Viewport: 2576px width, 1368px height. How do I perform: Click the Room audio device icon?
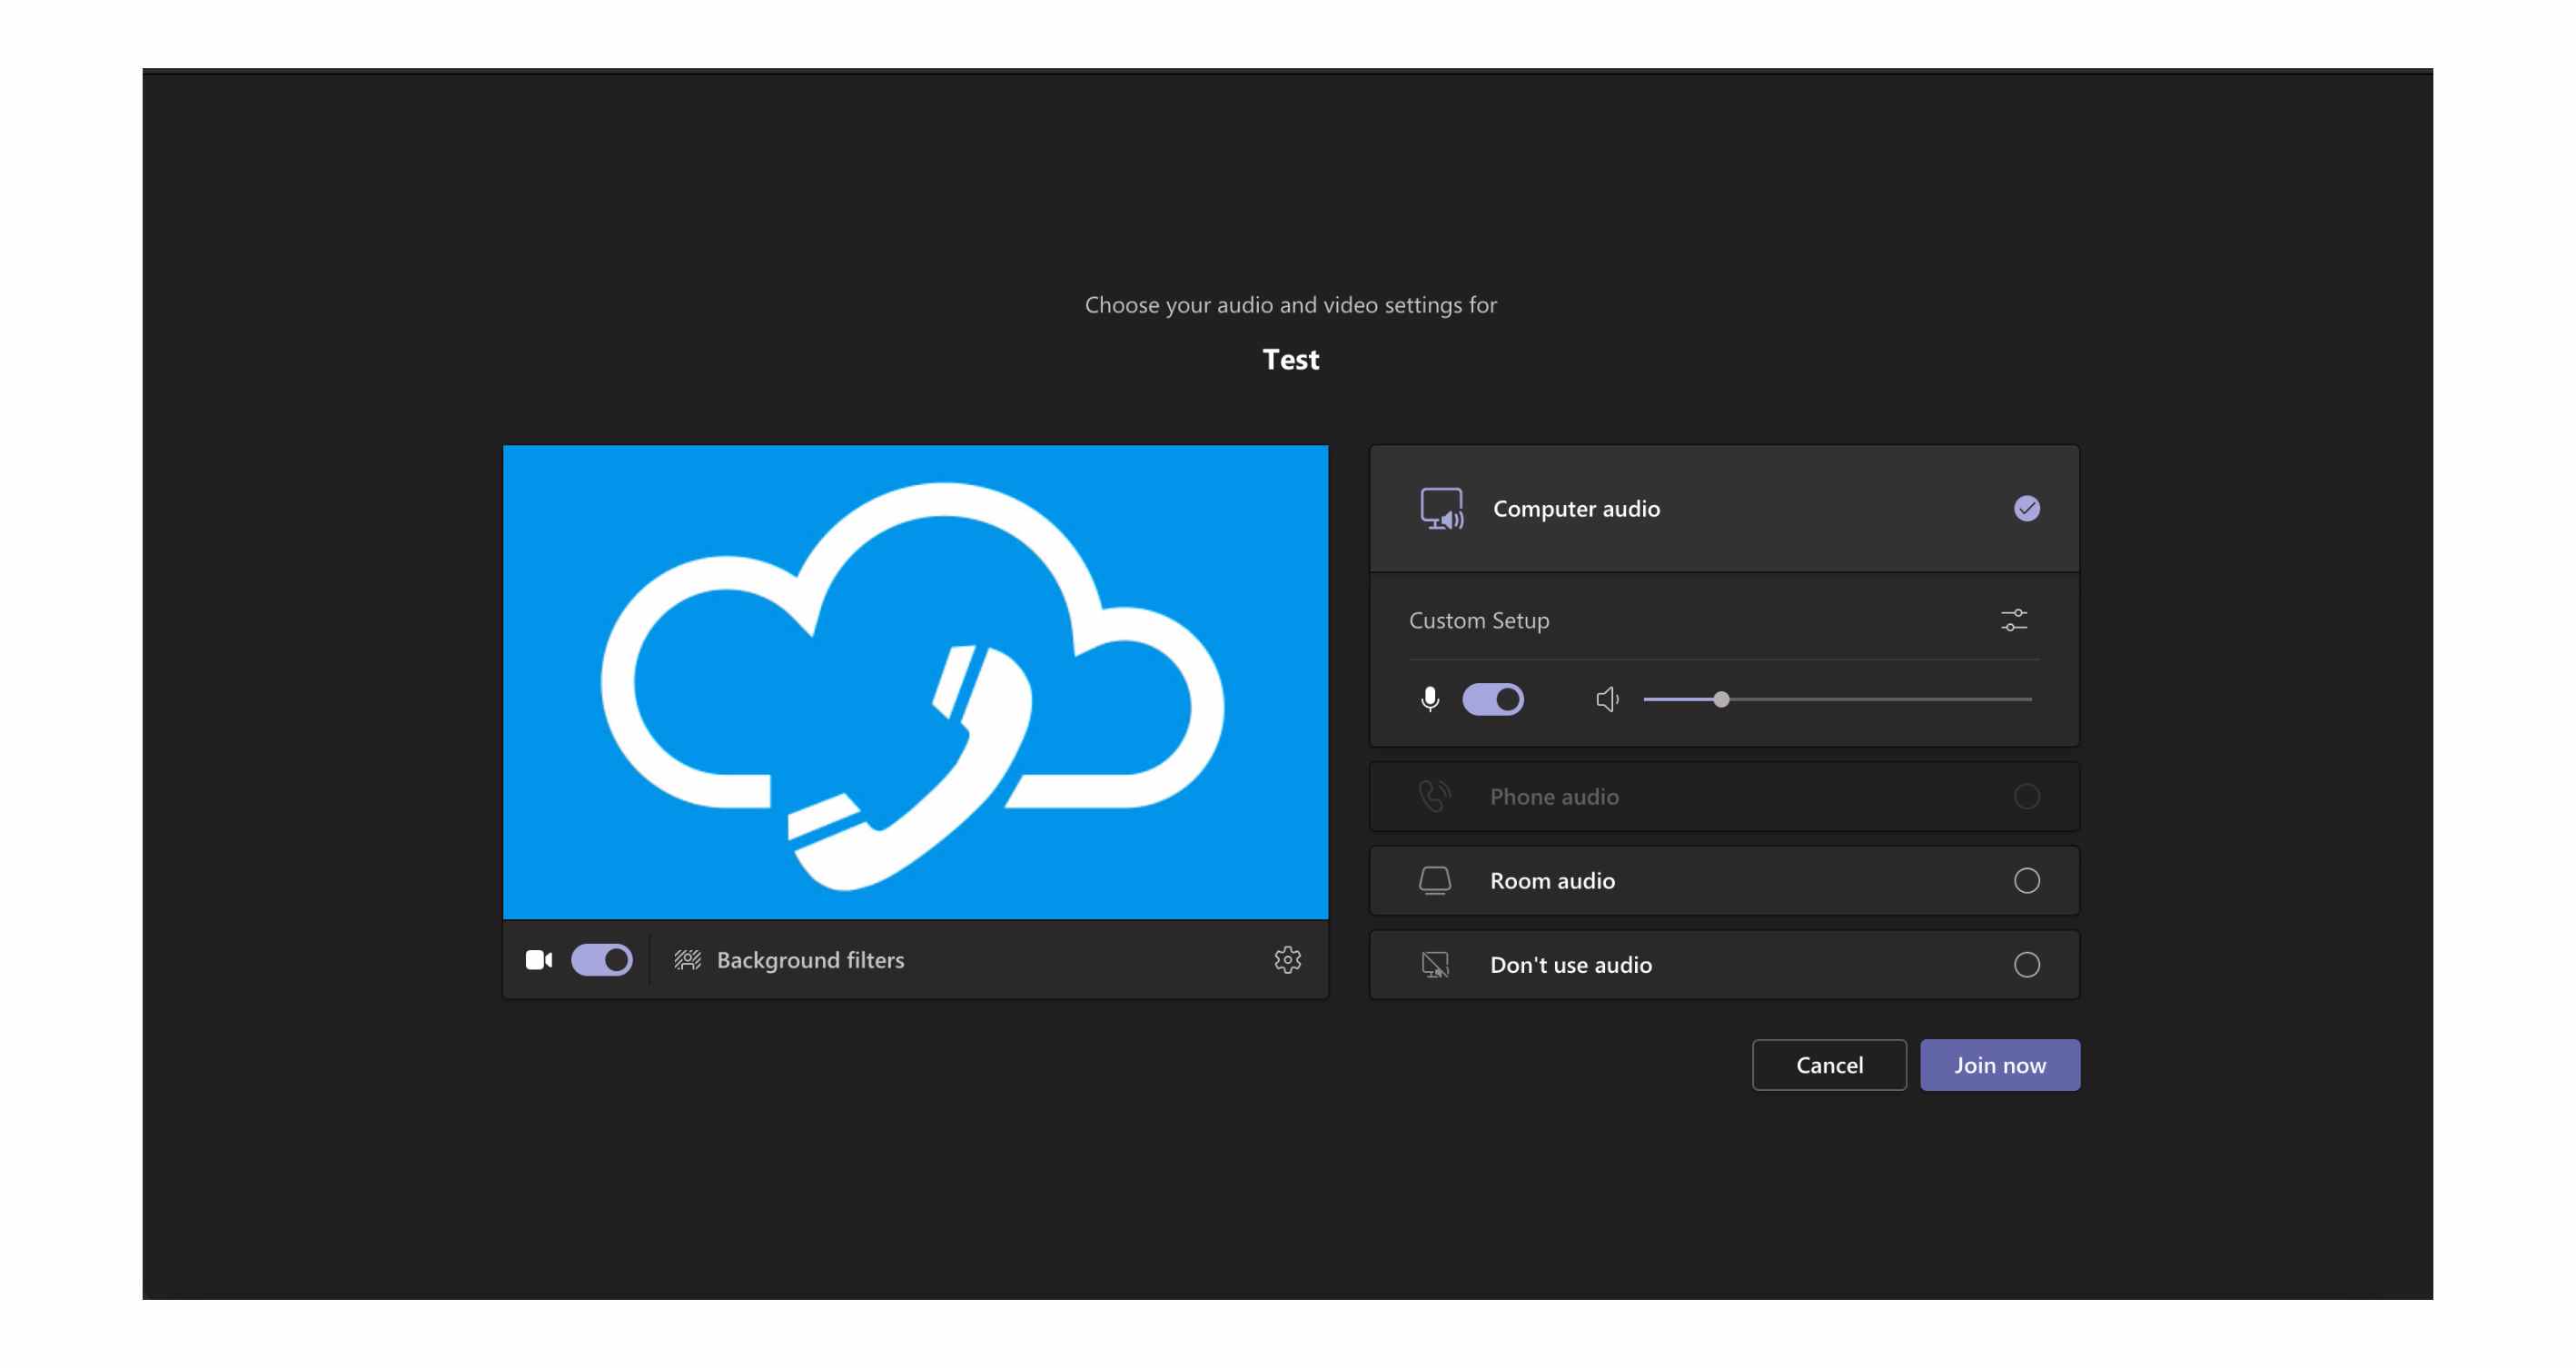click(1435, 880)
